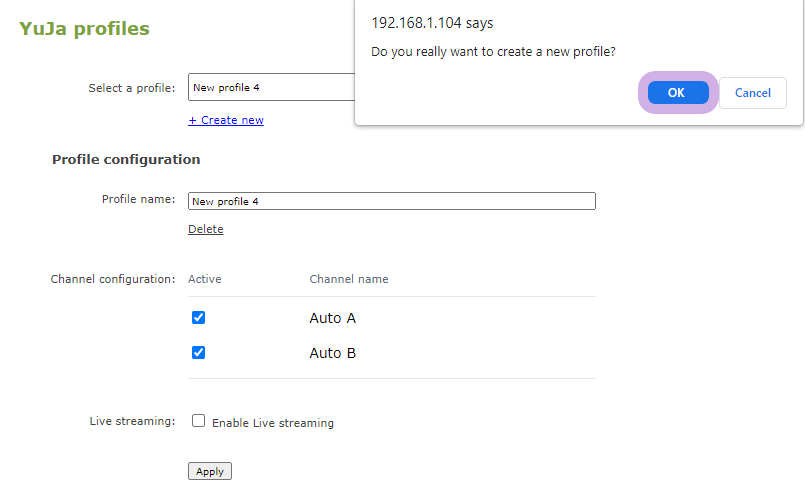This screenshot has width=805, height=493.
Task: Click the Auto A channel name
Action: click(x=332, y=319)
